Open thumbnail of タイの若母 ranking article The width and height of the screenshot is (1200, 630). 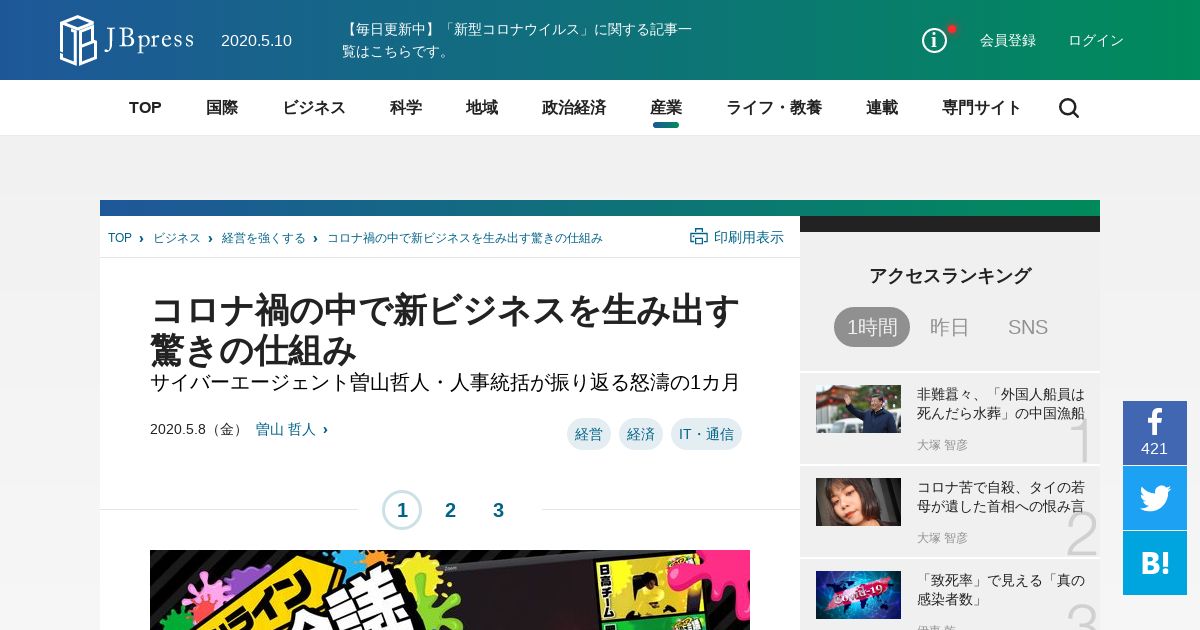(858, 502)
